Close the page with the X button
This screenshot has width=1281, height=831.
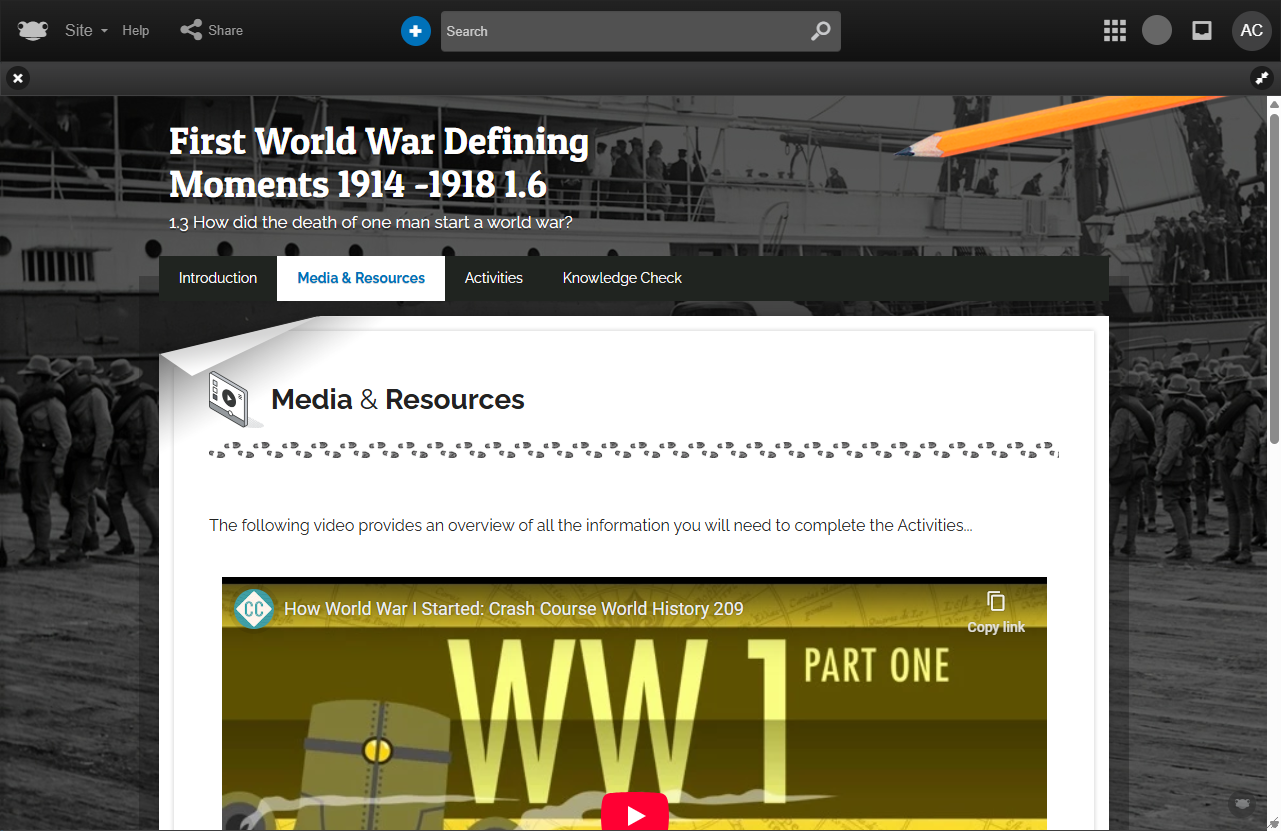pyautogui.click(x=18, y=78)
